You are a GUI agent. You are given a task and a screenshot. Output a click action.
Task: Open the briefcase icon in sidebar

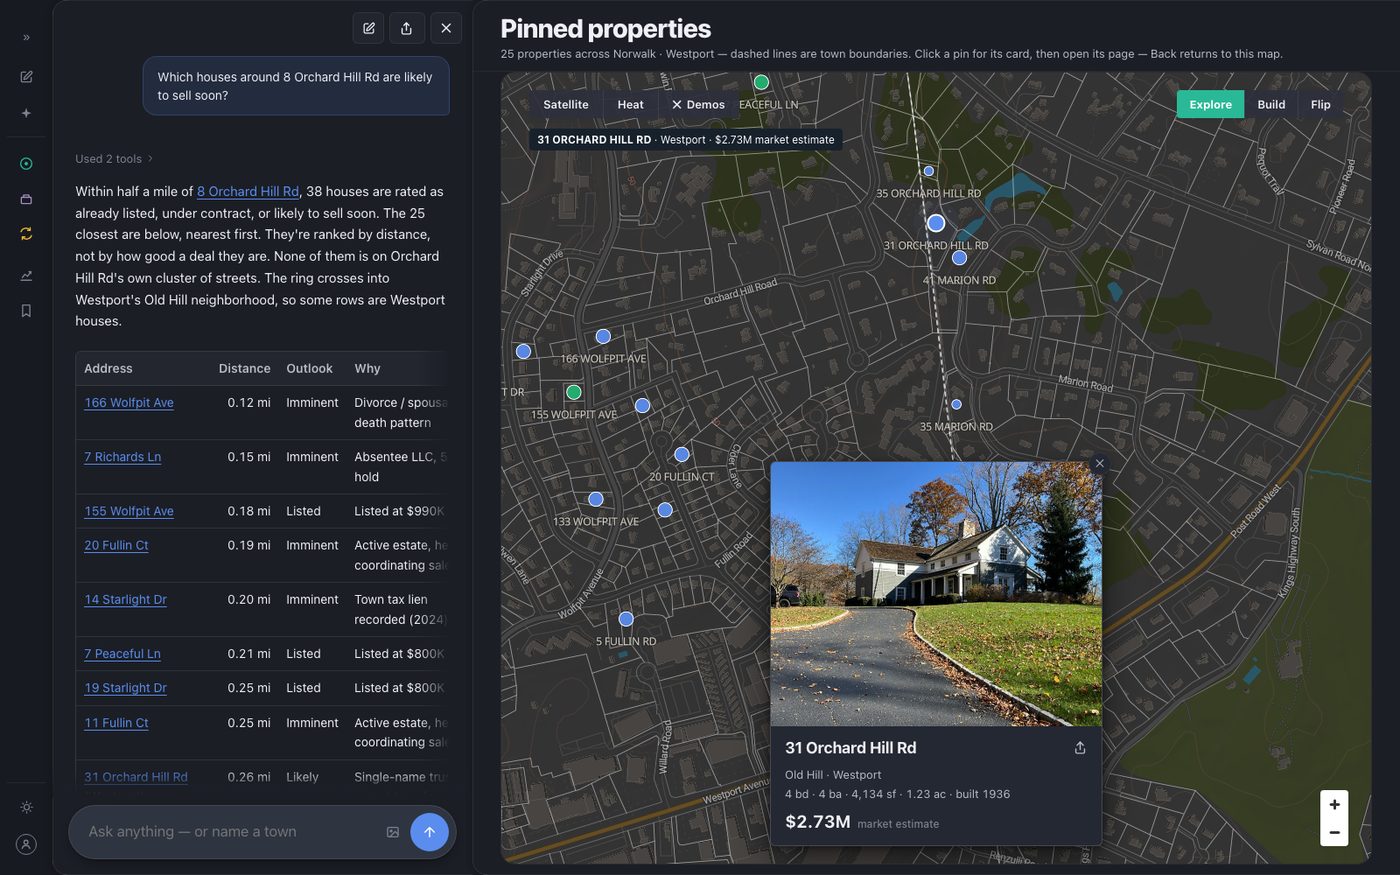pyautogui.click(x=26, y=199)
